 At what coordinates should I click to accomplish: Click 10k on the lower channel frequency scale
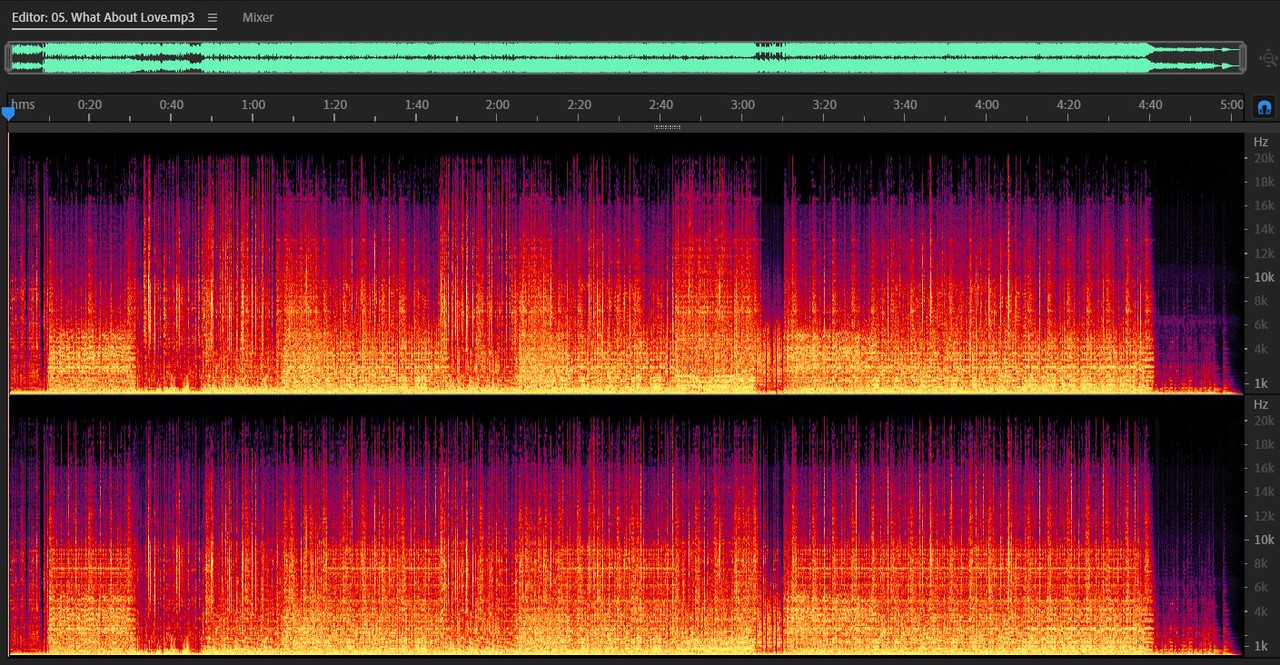coord(1264,539)
